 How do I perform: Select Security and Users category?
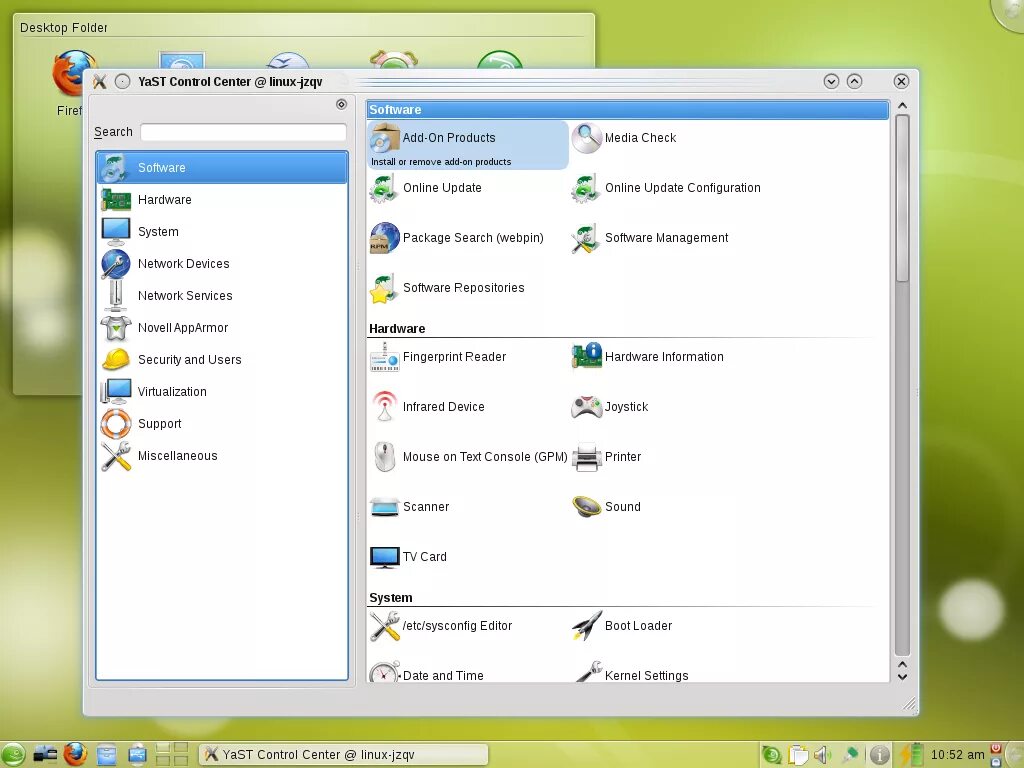coord(222,360)
